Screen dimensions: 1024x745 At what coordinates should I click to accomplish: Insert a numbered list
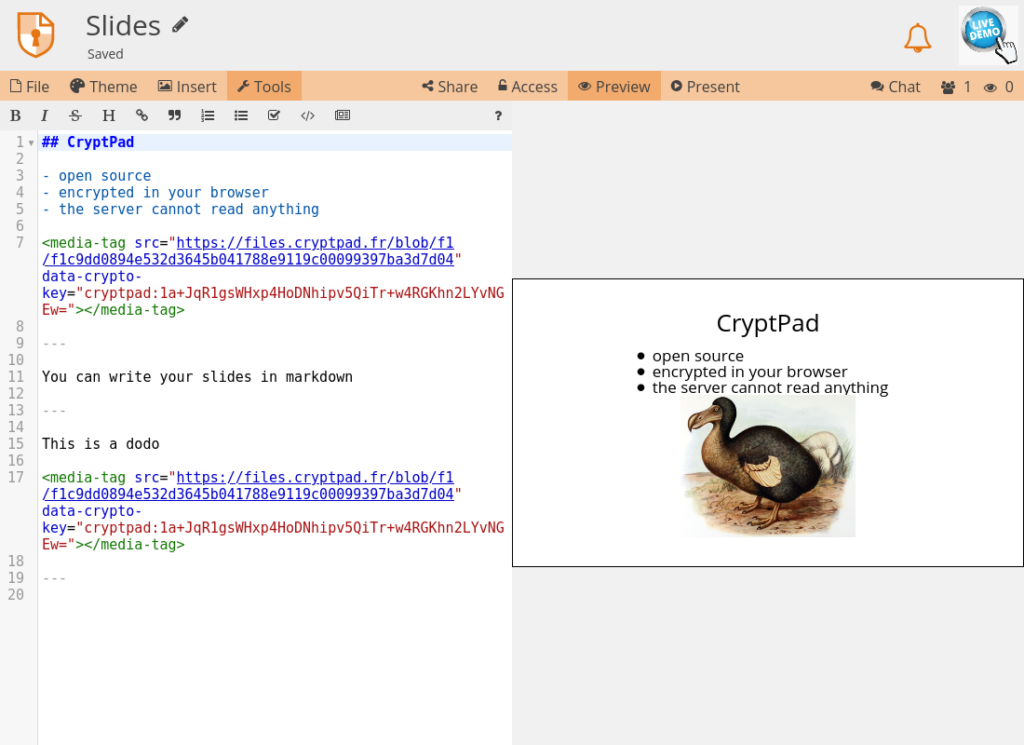[208, 116]
